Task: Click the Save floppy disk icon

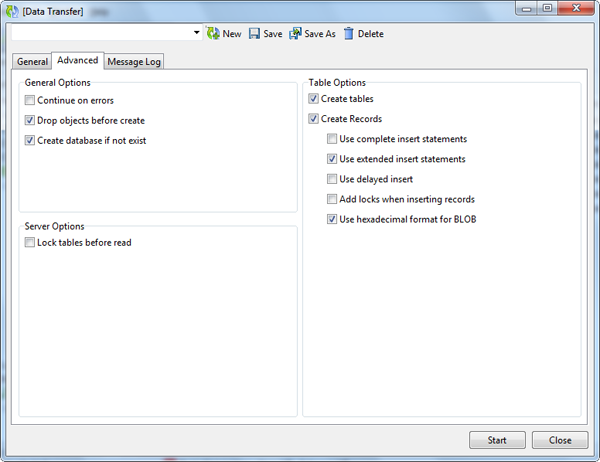Action: (x=254, y=34)
